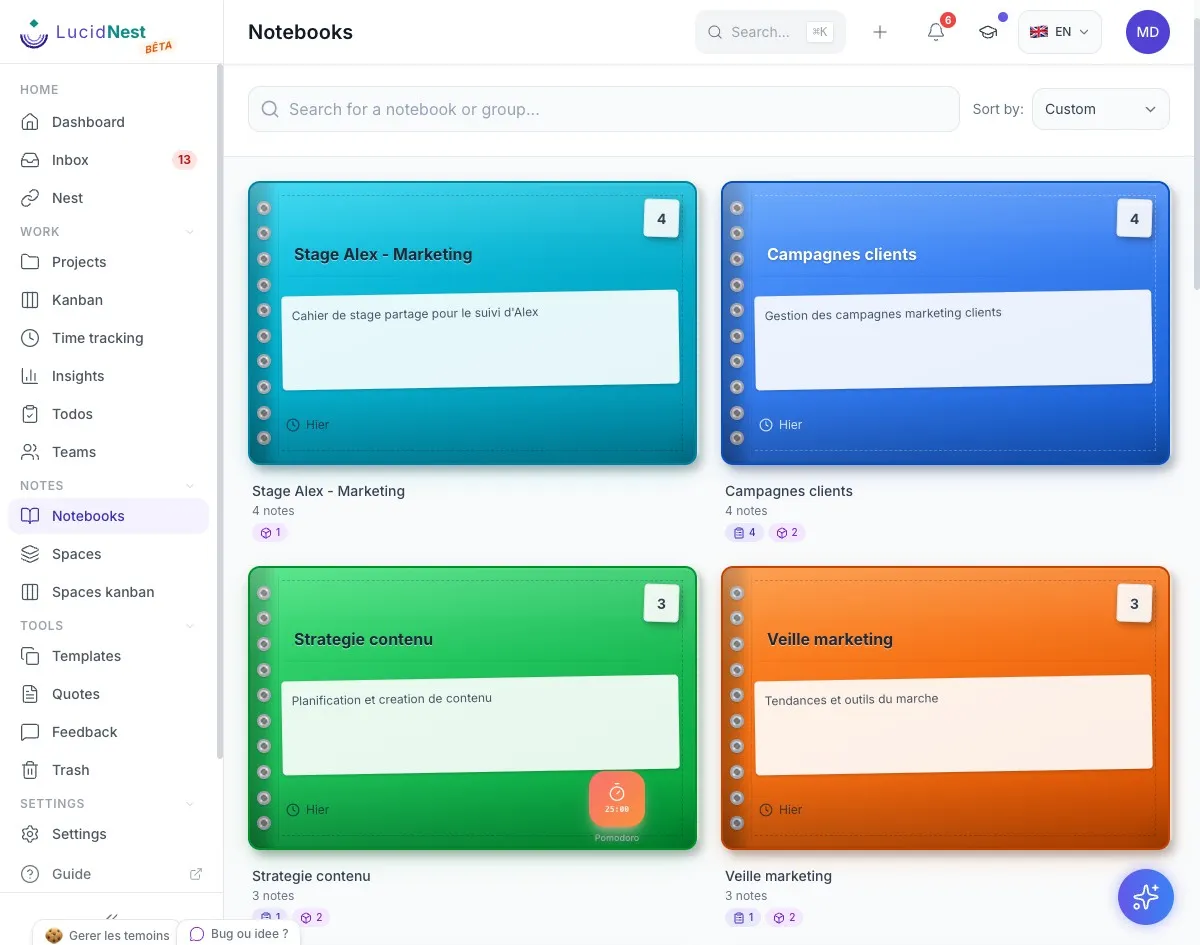Click the Insights chart icon
This screenshot has width=1200, height=945.
[31, 376]
